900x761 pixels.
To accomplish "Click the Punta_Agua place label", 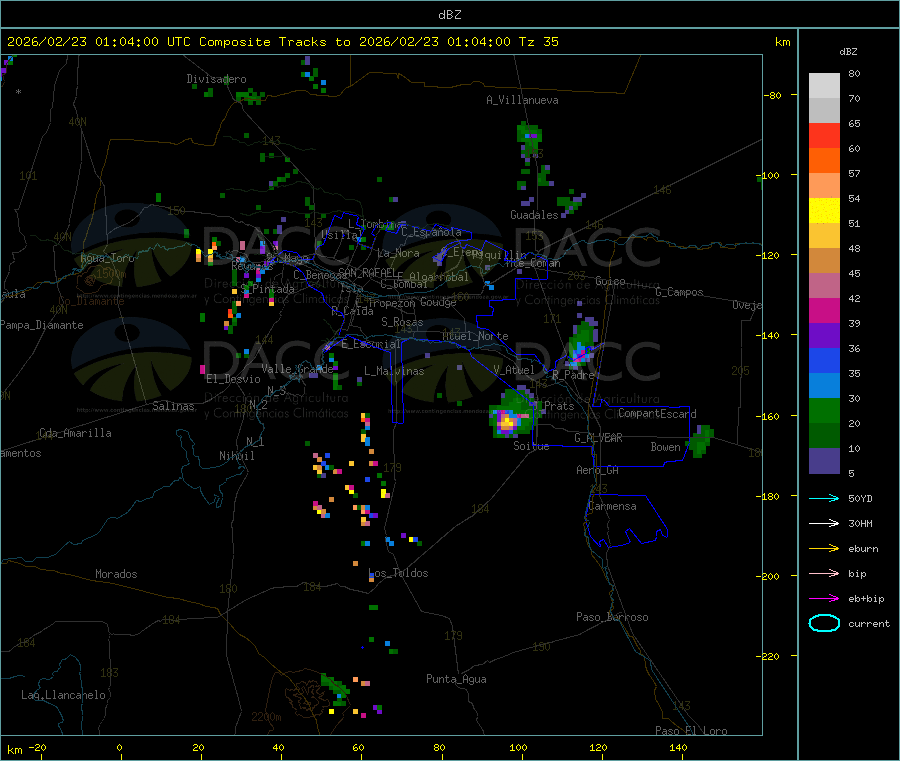I will (x=456, y=679).
